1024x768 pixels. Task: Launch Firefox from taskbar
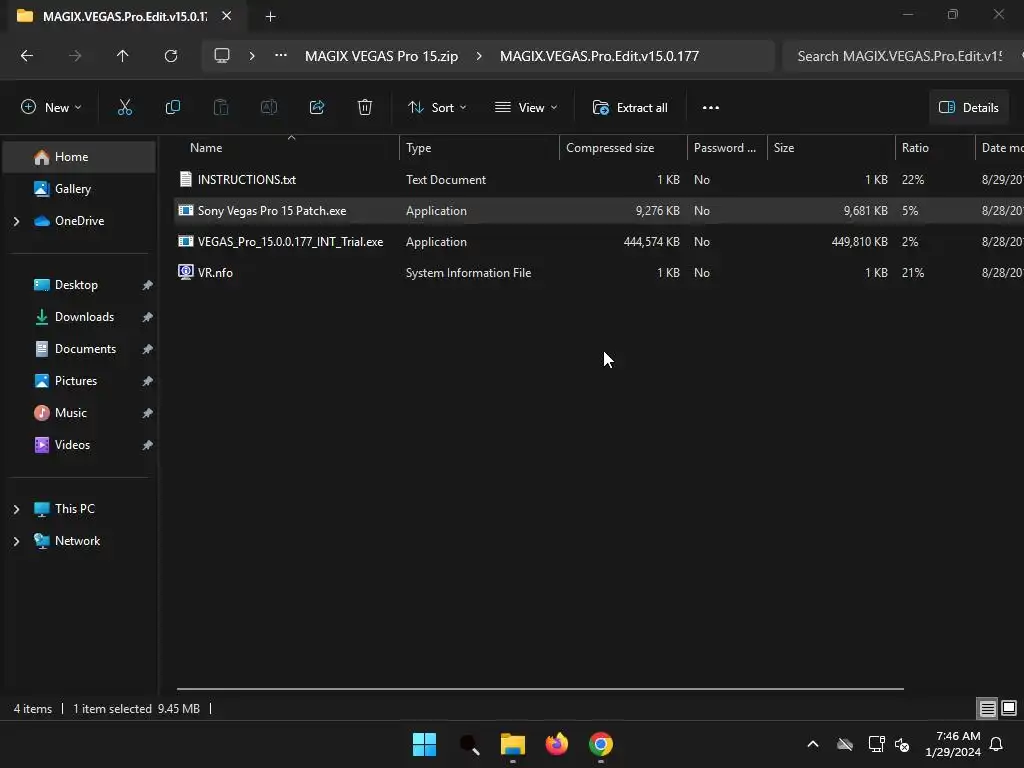[x=556, y=744]
